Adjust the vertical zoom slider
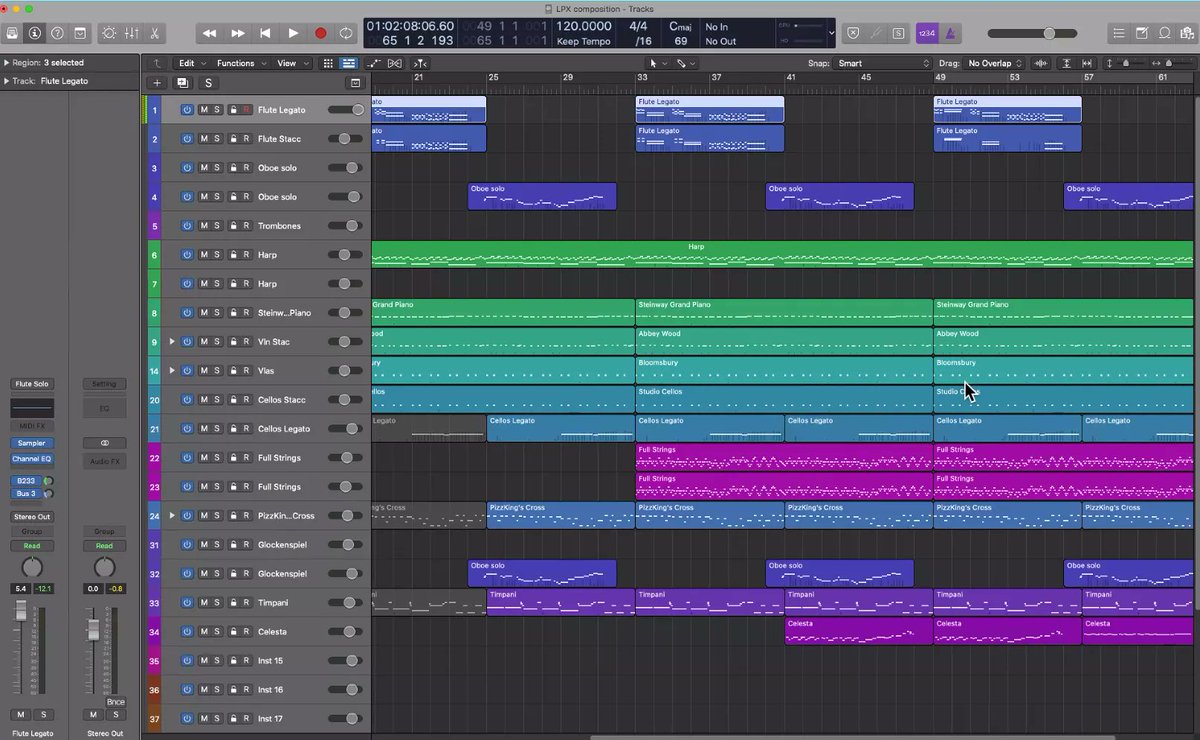This screenshot has height=740, width=1200. 1128,63
